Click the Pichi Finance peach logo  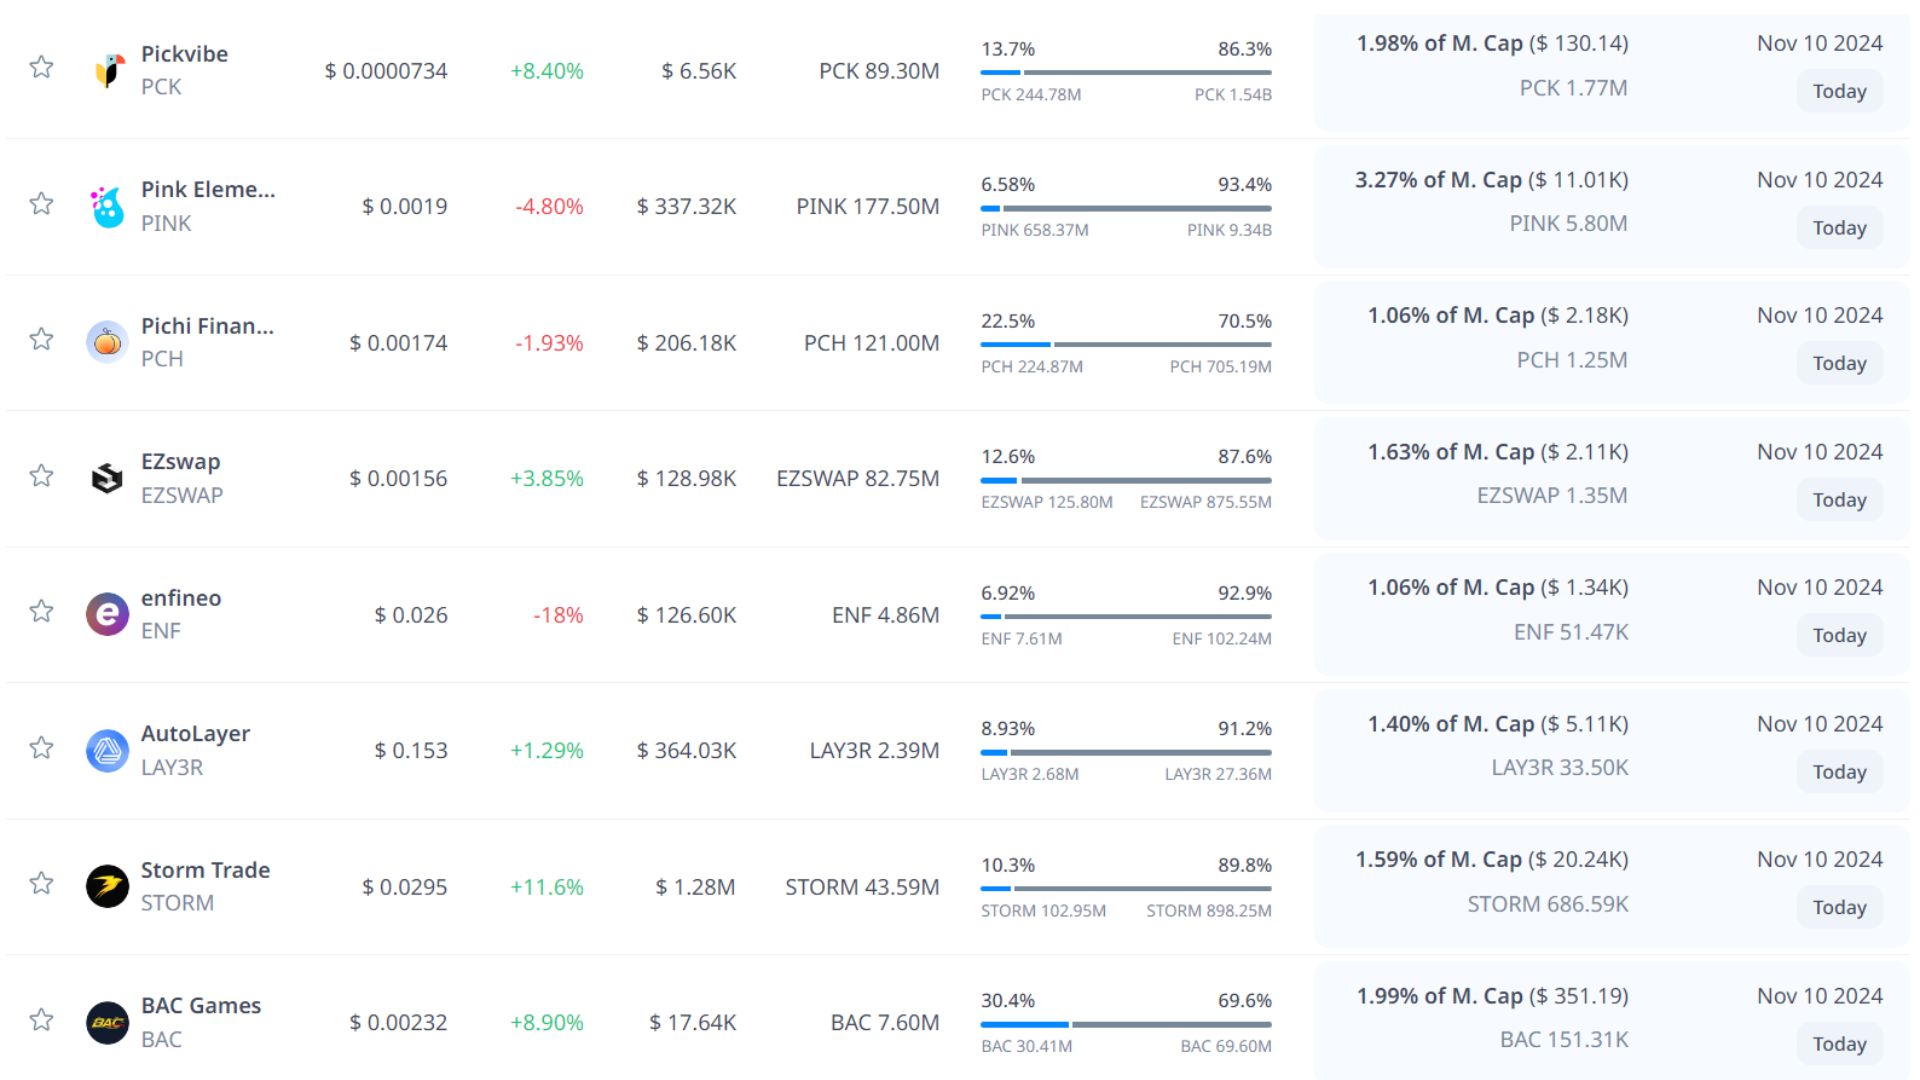(107, 342)
